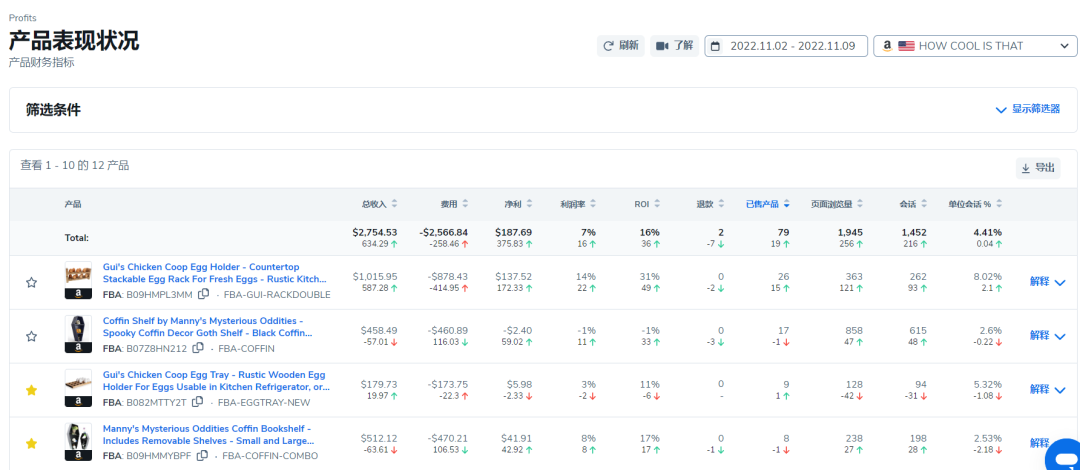This screenshot has width=1080, height=470.
Task: Favorite the Chicken Coop Egg Holder star
Action: [x=31, y=283]
